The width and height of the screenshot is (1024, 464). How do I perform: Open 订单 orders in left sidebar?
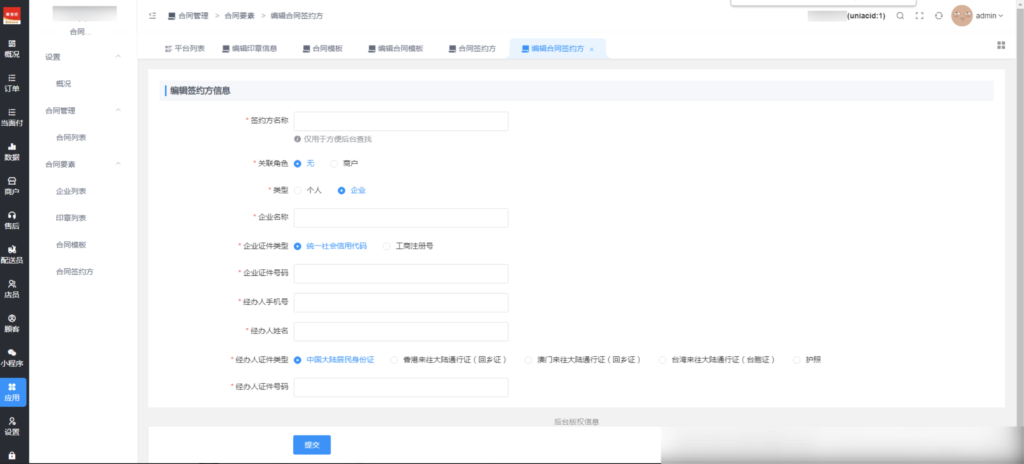click(12, 82)
